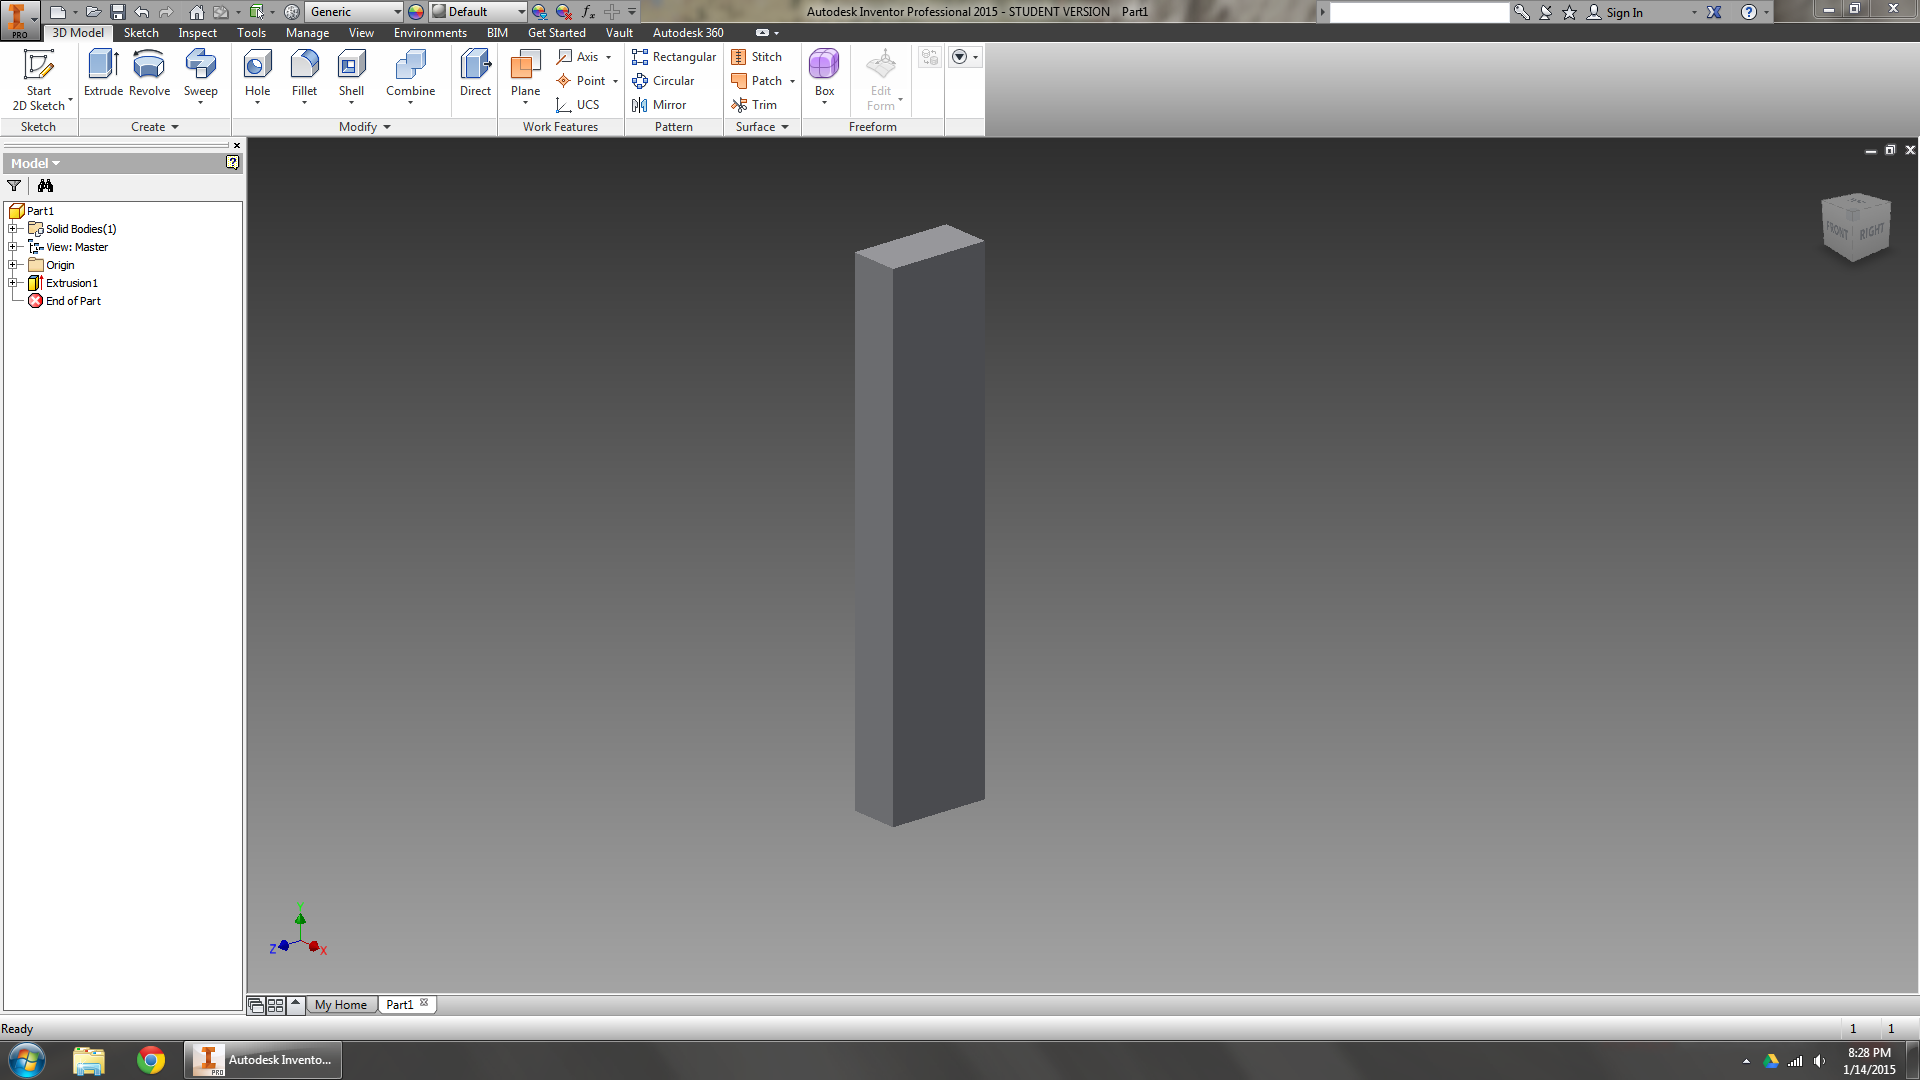Select the Hole tool
The height and width of the screenshot is (1080, 1920).
coord(257,75)
